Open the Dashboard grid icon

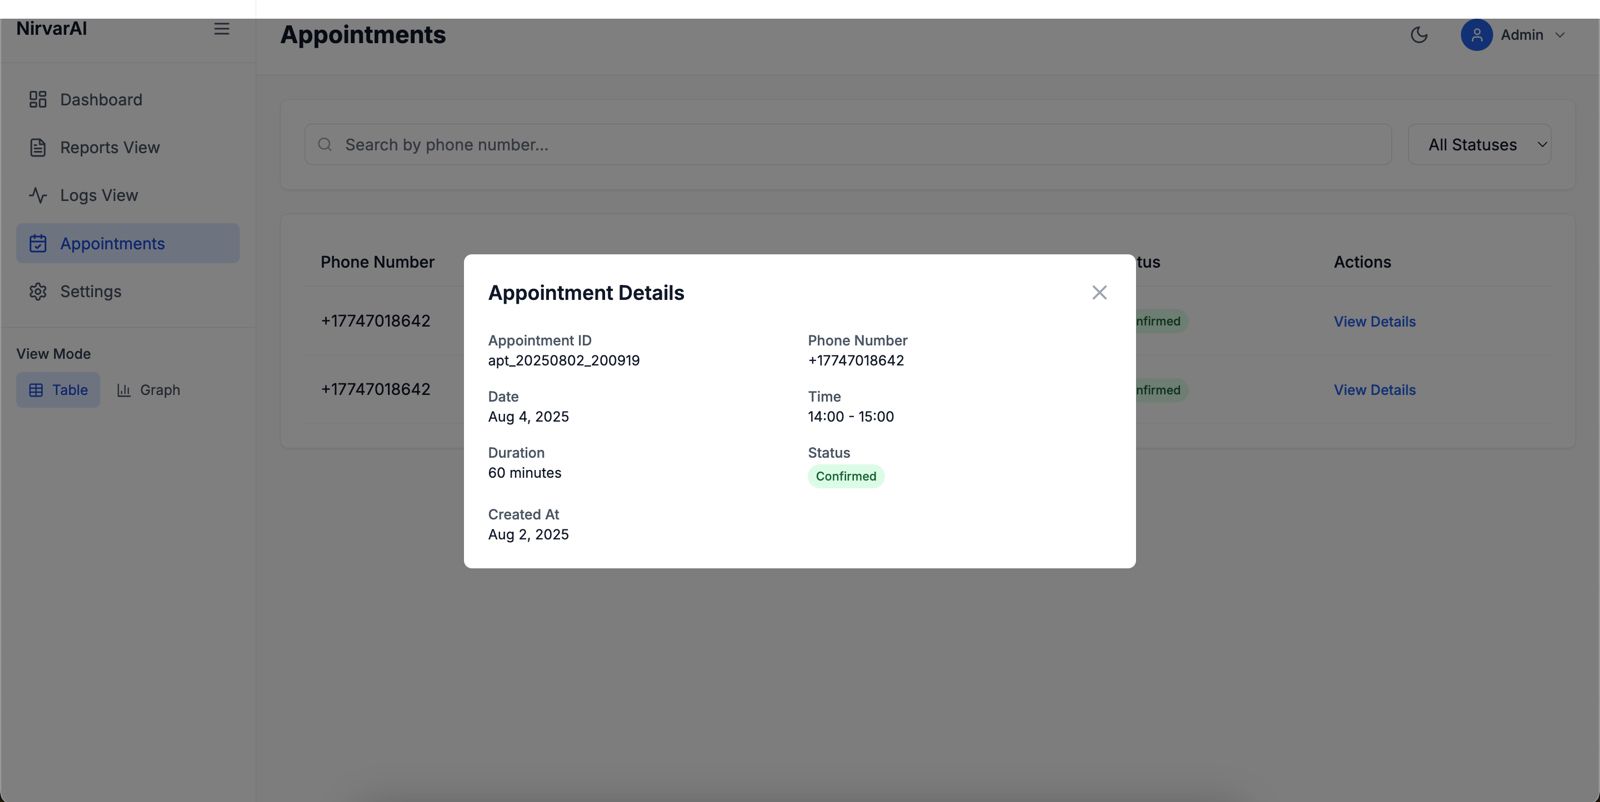click(38, 99)
